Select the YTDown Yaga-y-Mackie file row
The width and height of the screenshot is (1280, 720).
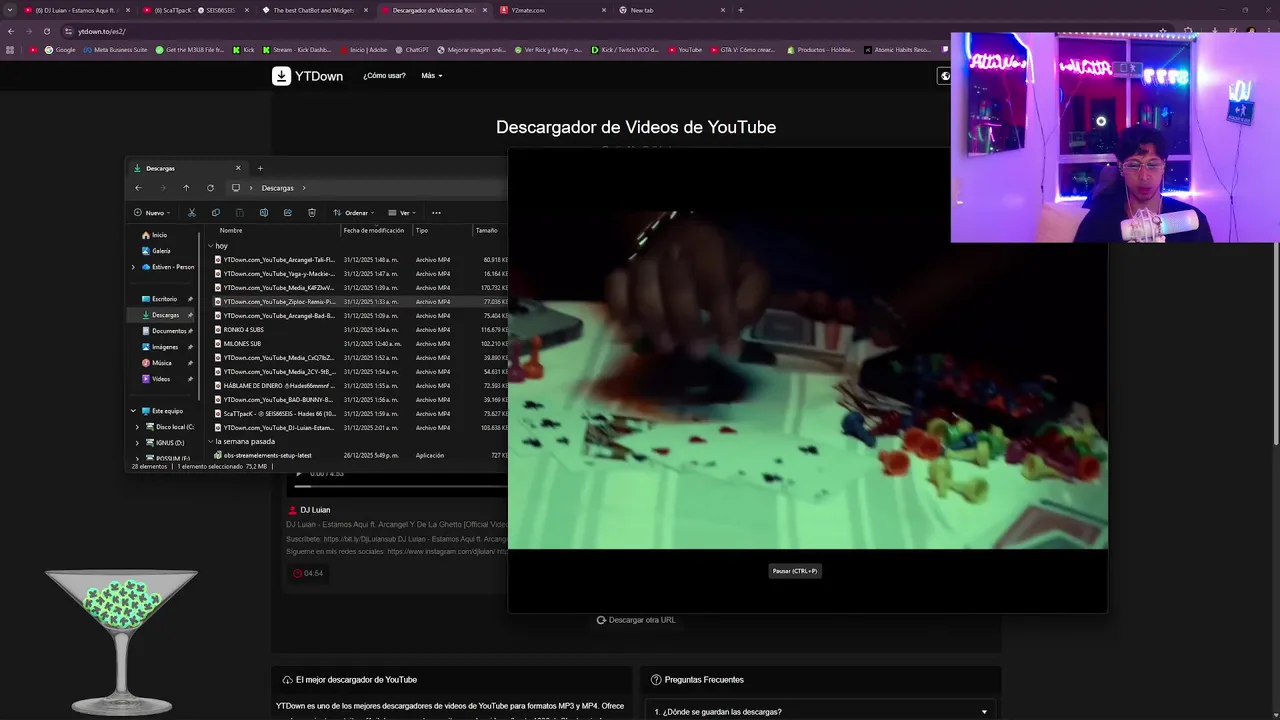point(360,274)
